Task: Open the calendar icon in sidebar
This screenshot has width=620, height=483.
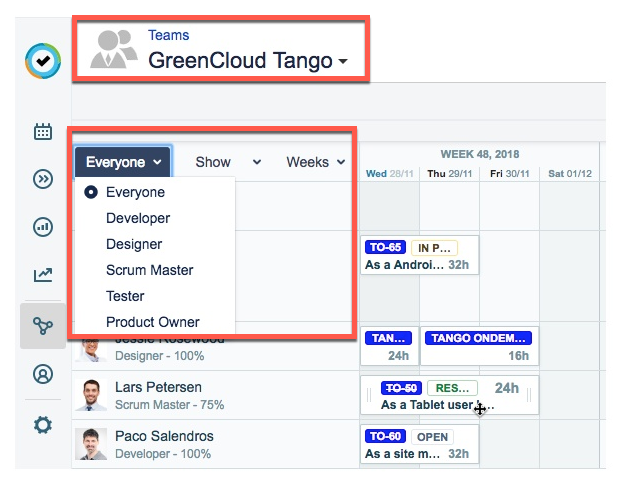Action: click(42, 132)
